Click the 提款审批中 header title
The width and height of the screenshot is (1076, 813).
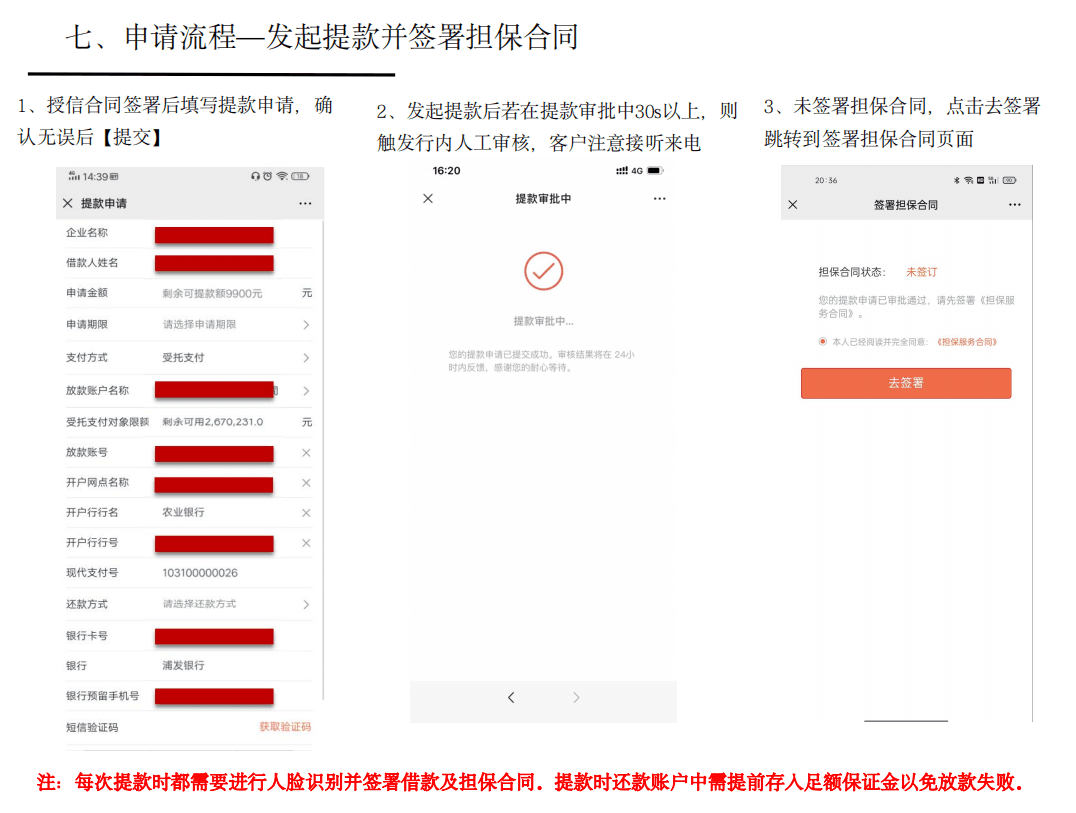(x=543, y=198)
